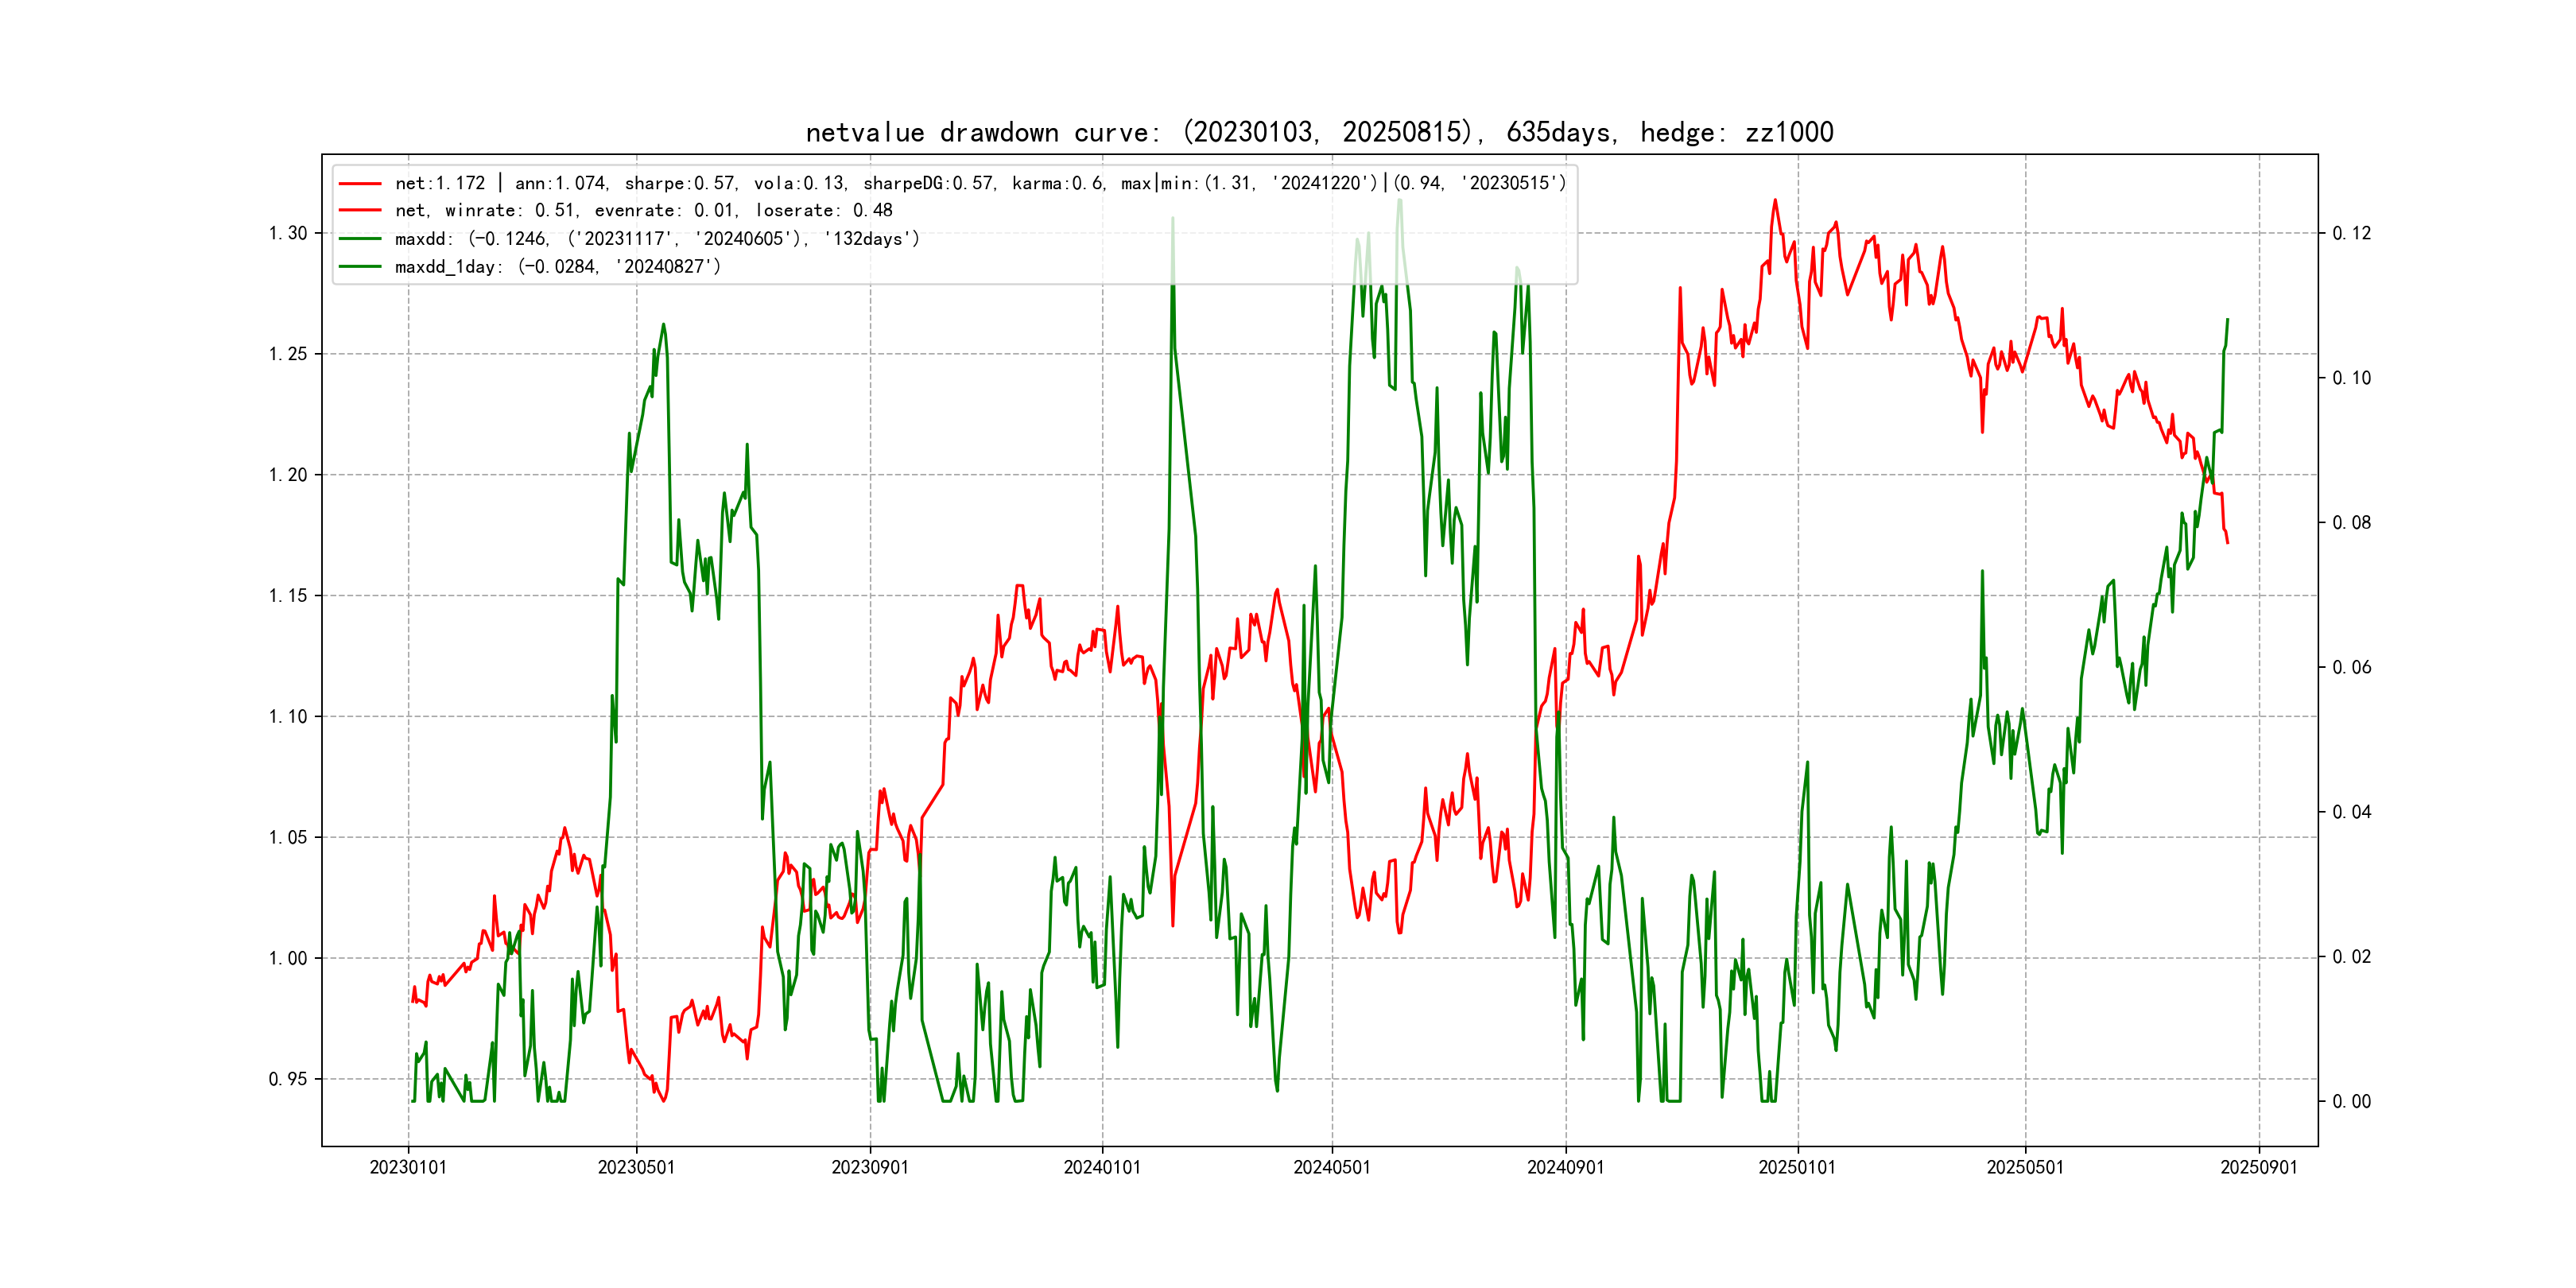Screen dimensions: 2576x1288
Task: Click the 1.30 left axis tick label
Action: (x=288, y=233)
